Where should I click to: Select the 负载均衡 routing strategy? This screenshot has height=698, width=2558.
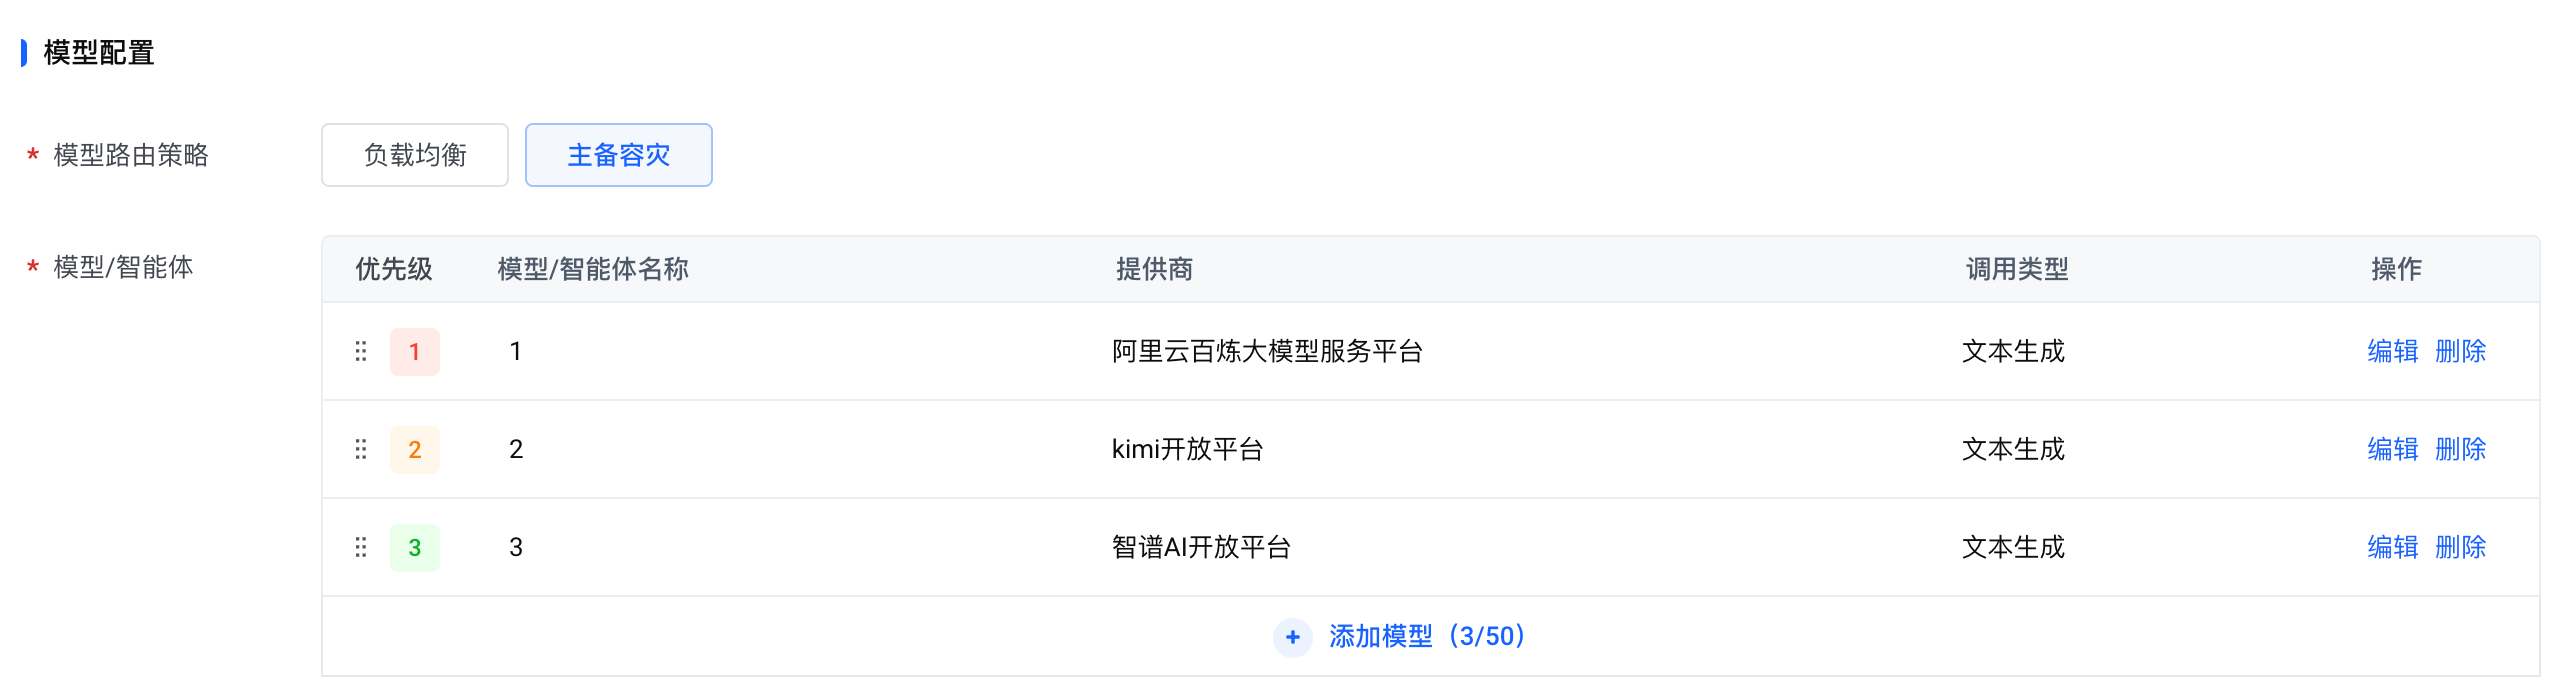point(415,155)
